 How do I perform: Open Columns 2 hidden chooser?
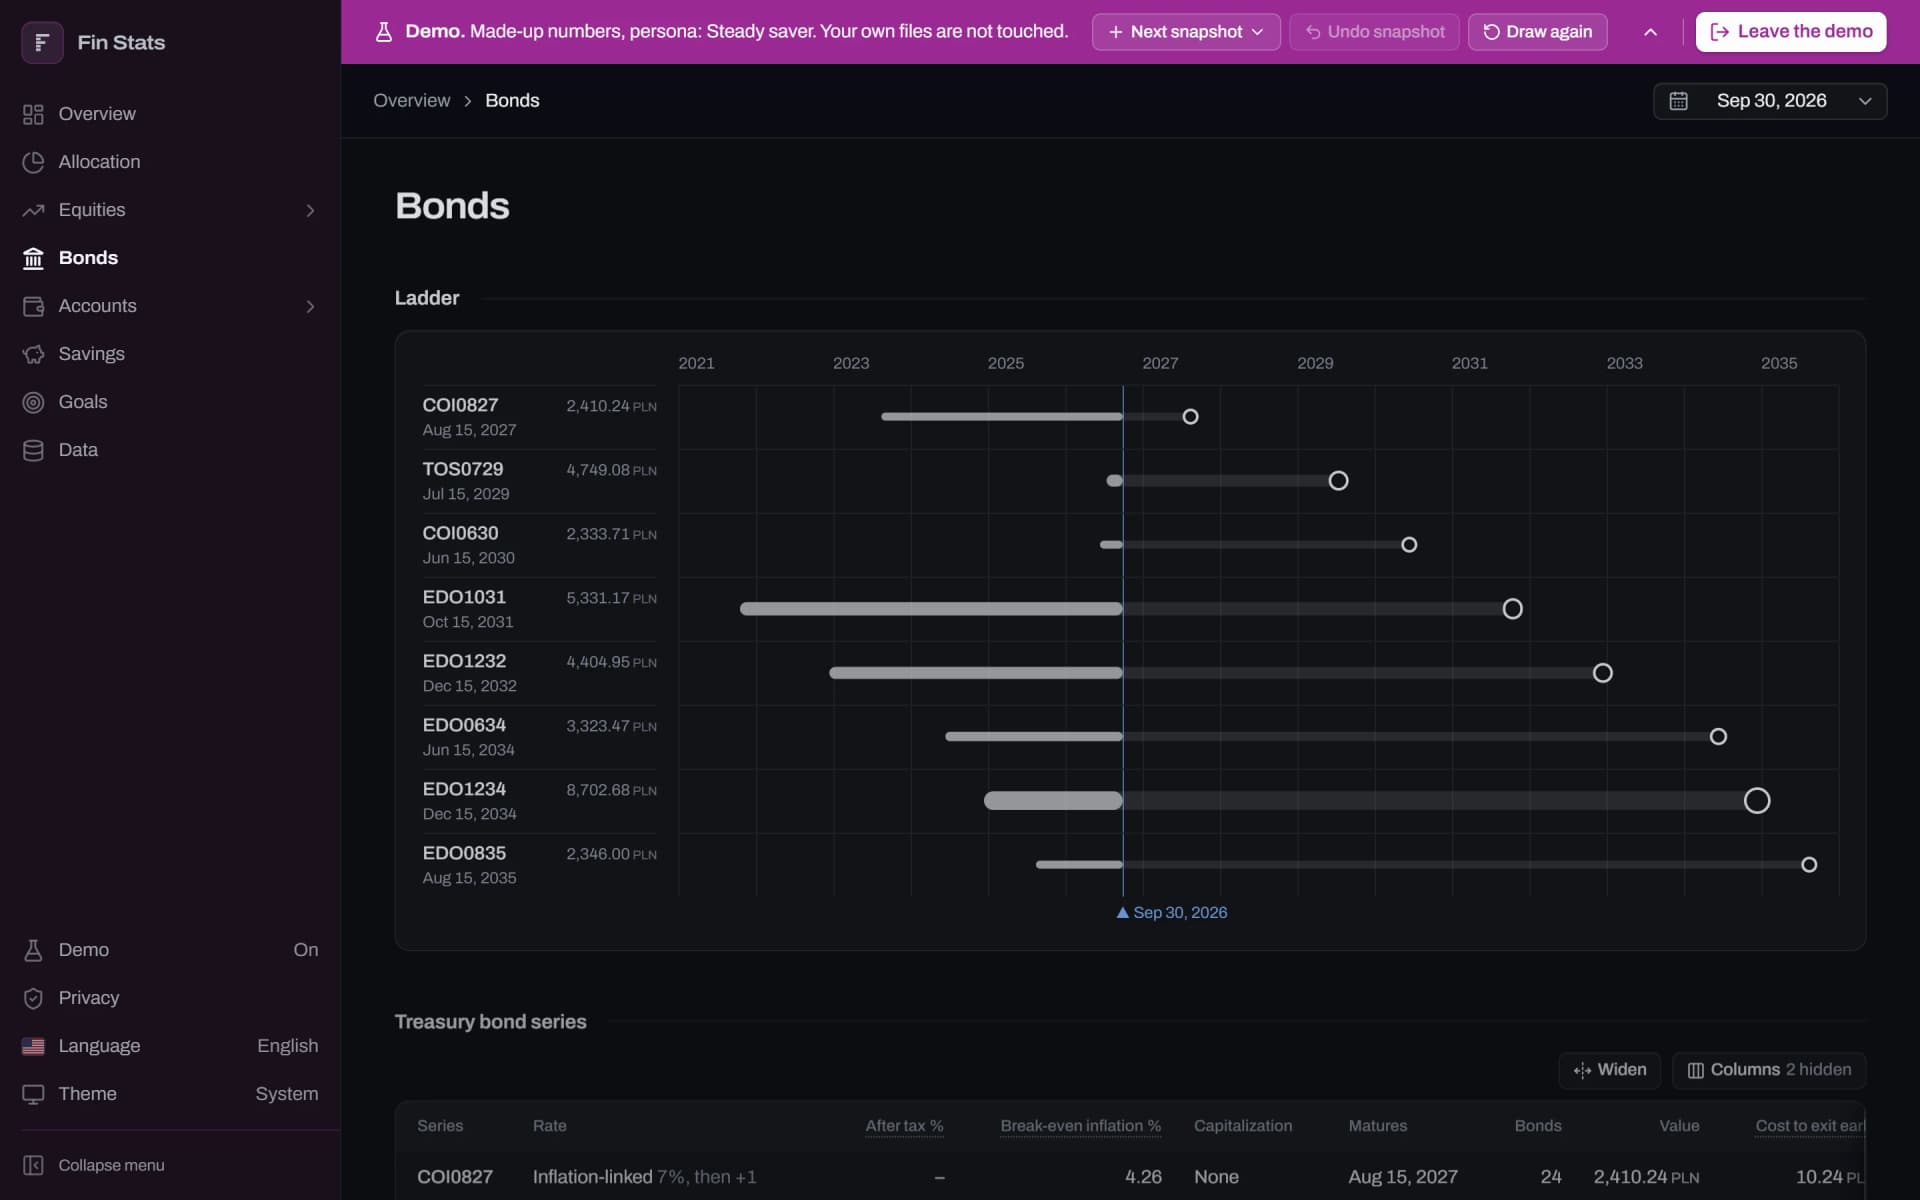tap(1769, 1070)
